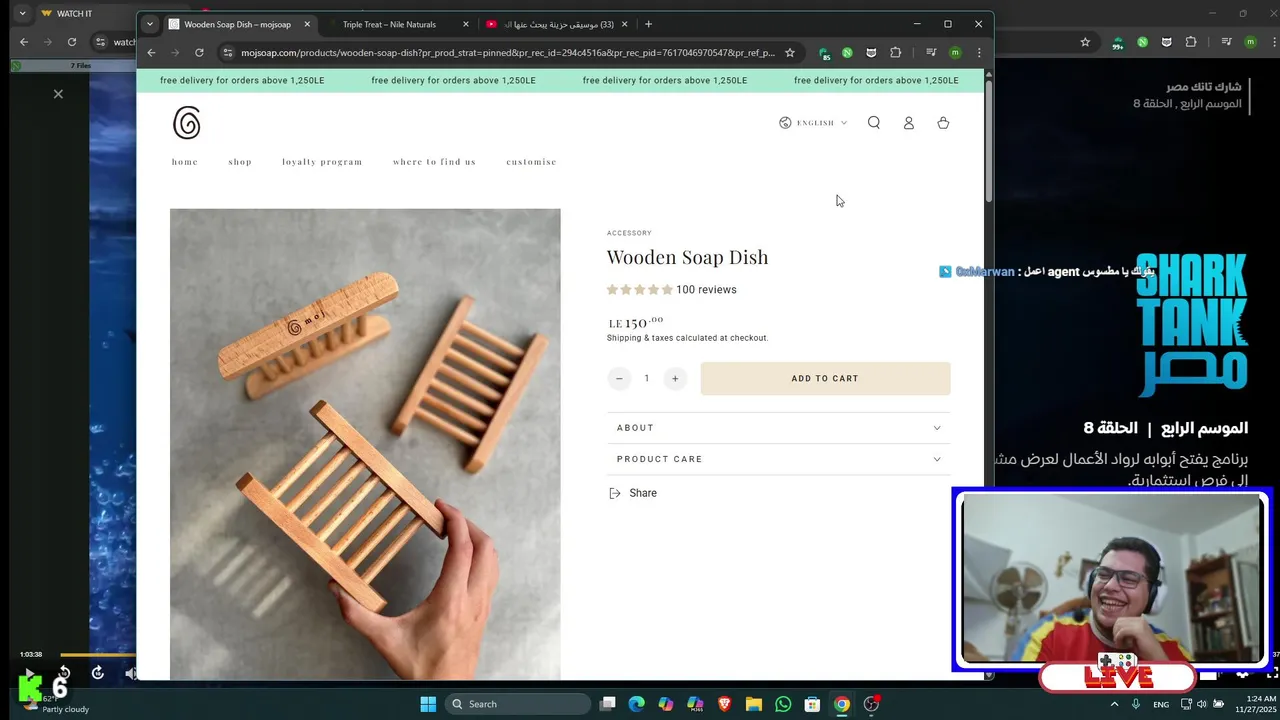Click the quantity number field
The image size is (1280, 720).
coord(647,378)
